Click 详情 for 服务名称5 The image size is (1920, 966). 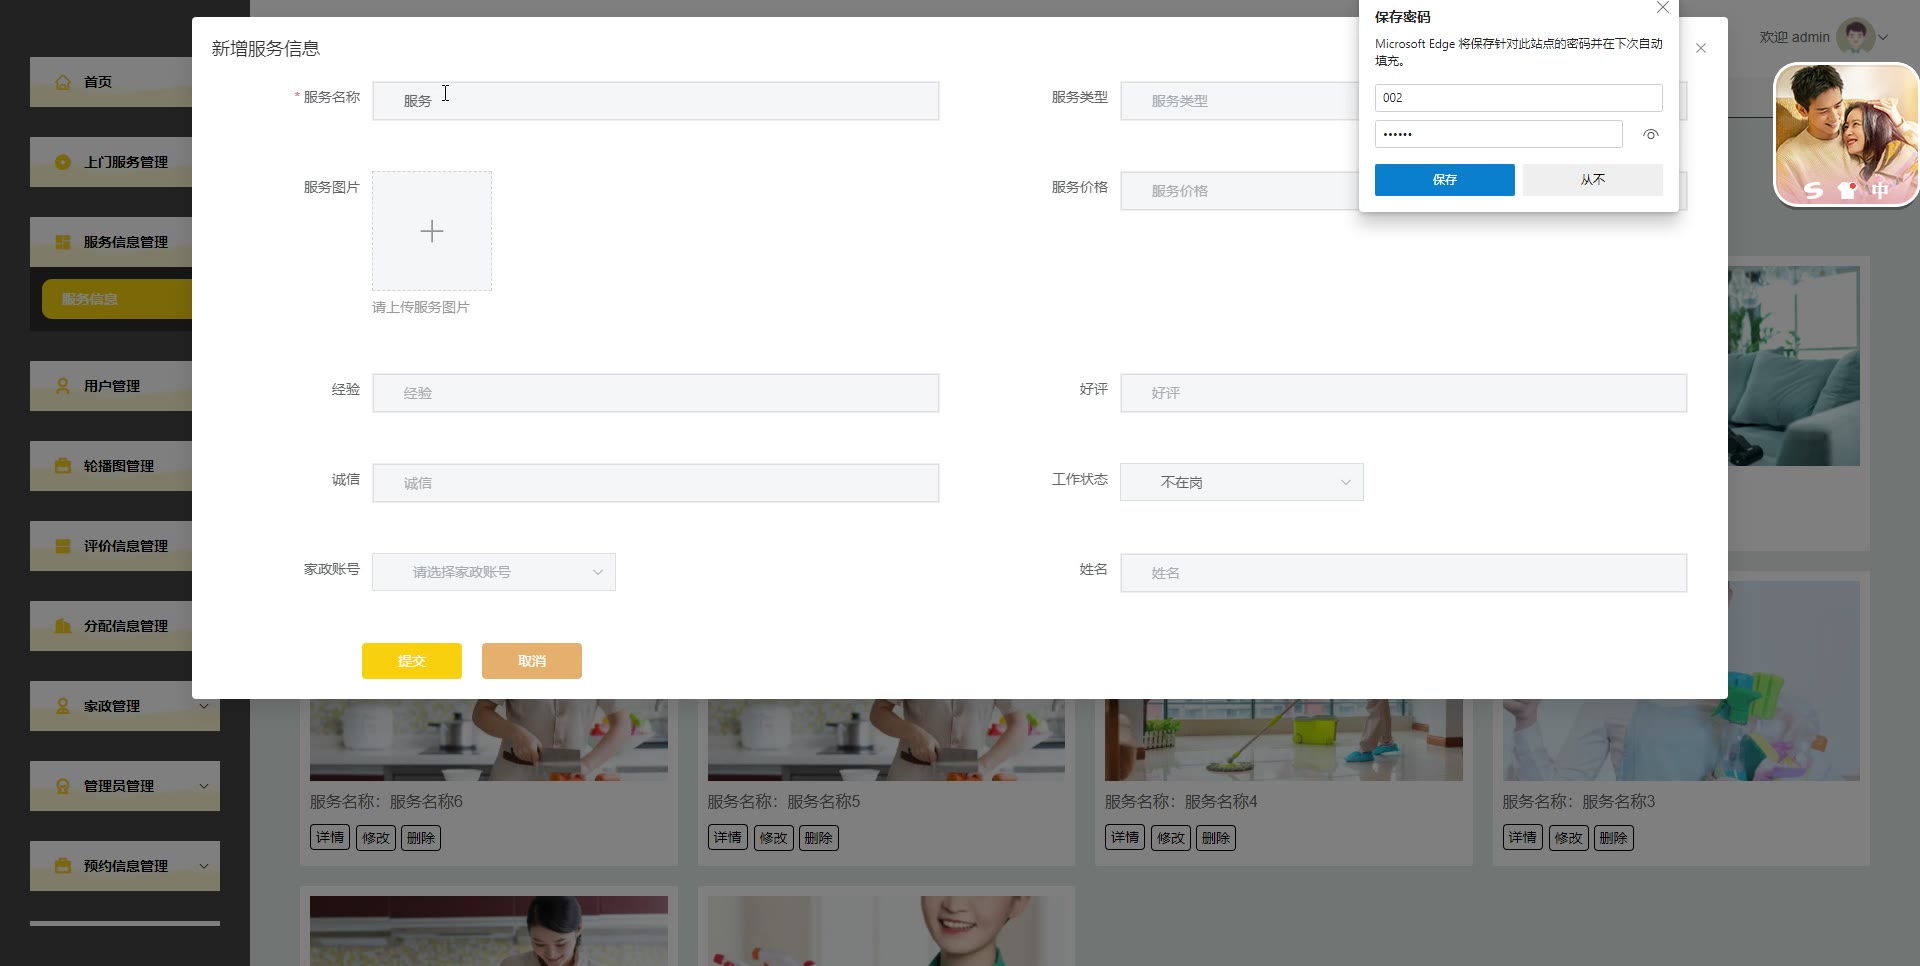728,838
